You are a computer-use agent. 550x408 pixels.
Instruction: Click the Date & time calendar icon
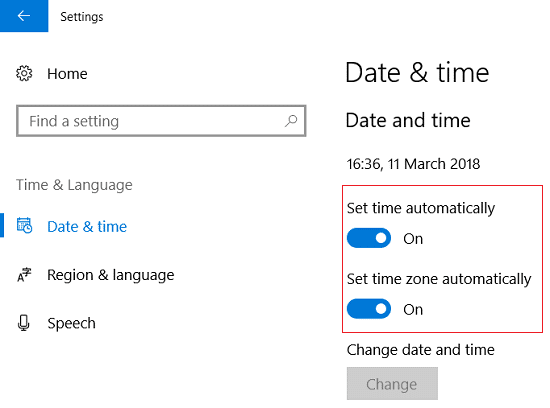(25, 225)
